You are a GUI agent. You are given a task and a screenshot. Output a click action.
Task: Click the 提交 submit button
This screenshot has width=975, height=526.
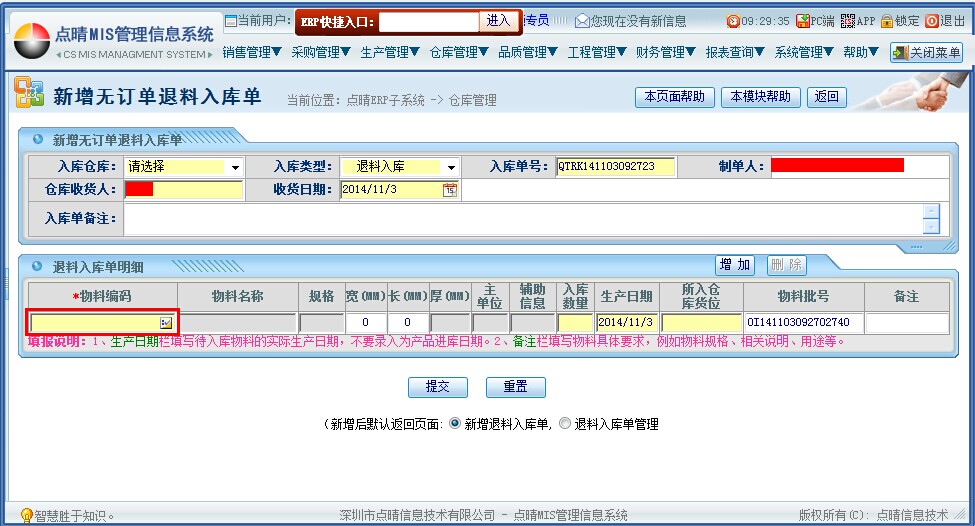[438, 387]
